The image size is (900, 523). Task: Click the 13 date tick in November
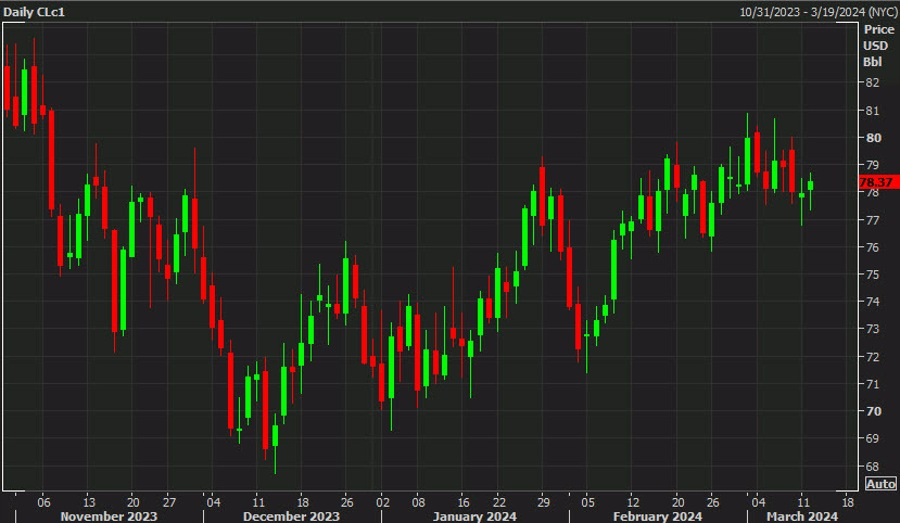click(x=89, y=502)
